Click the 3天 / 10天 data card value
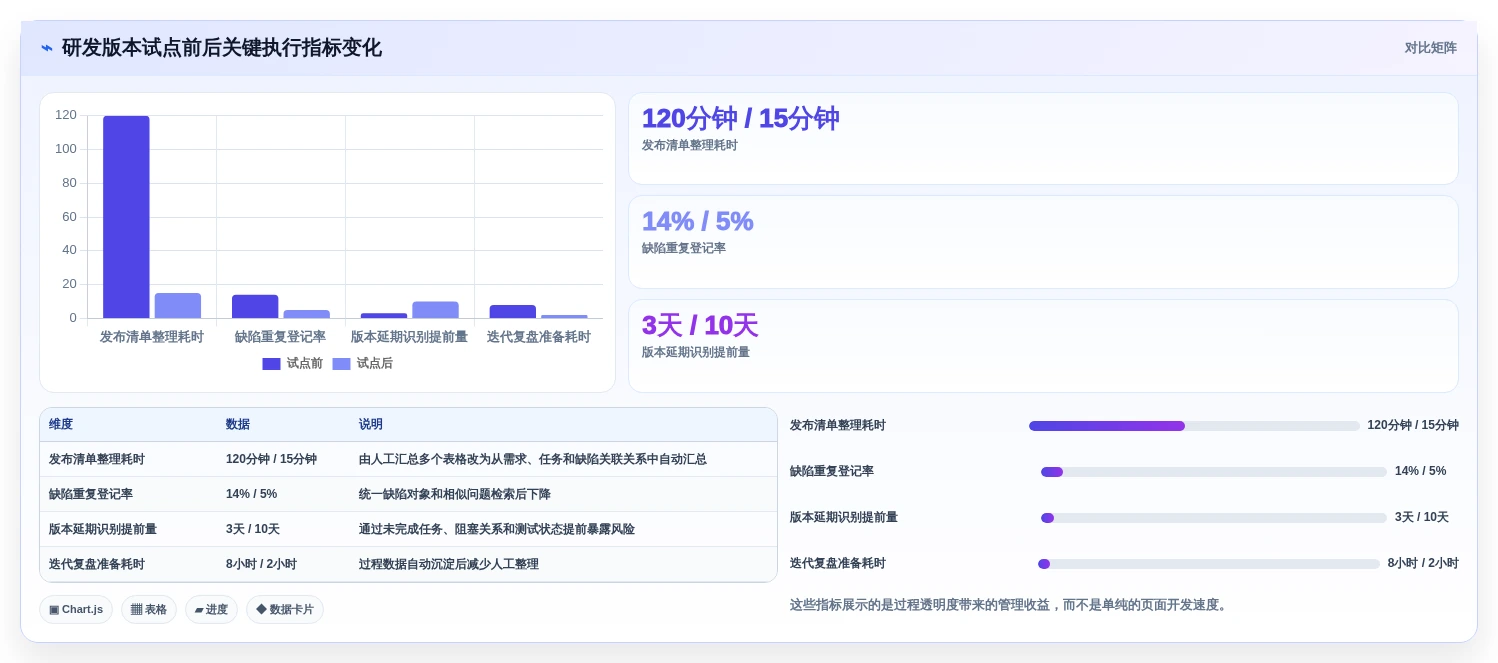Screen dimensions: 1498x663 [700, 326]
